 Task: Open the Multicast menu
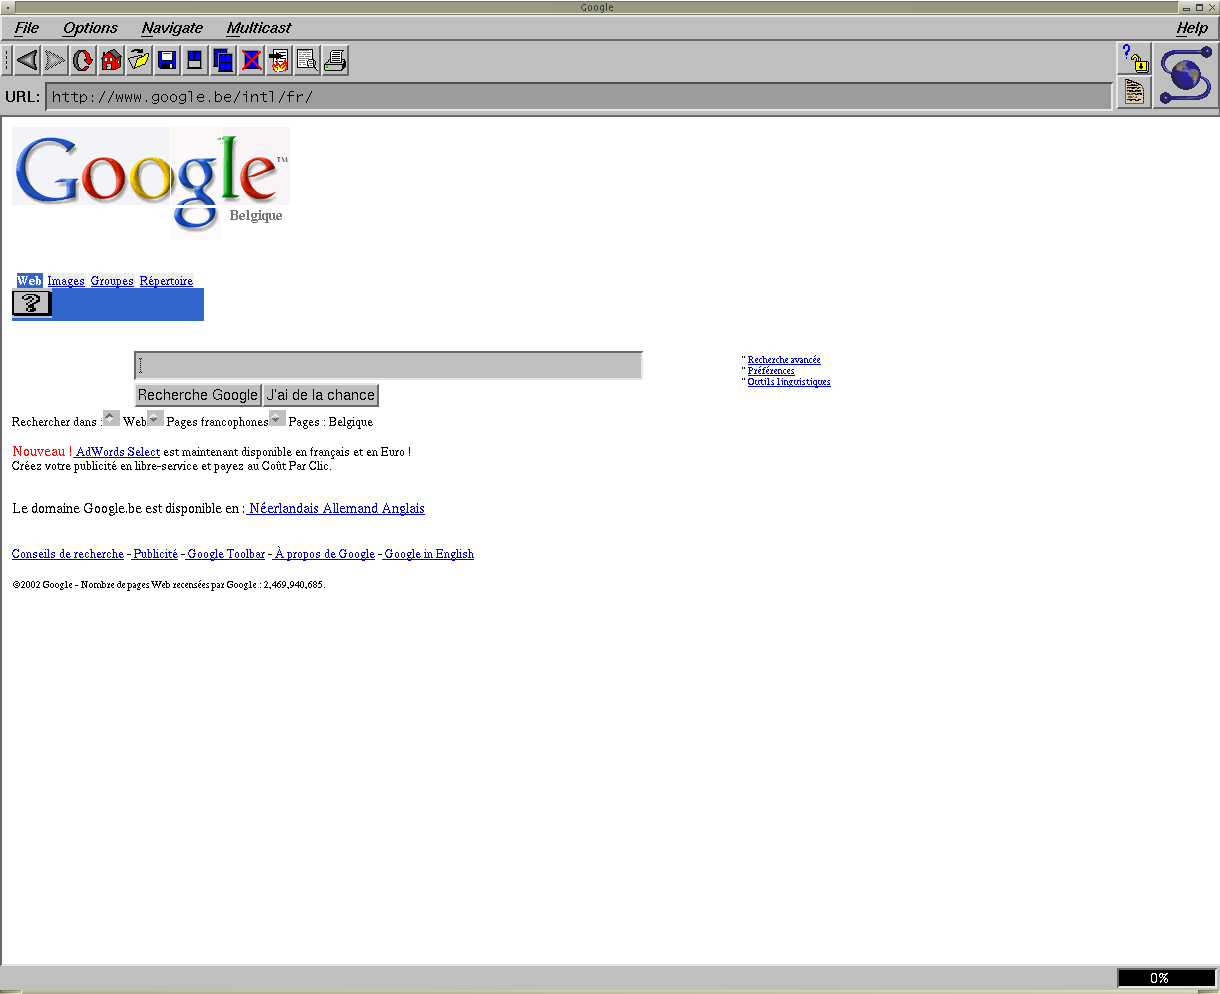(259, 28)
